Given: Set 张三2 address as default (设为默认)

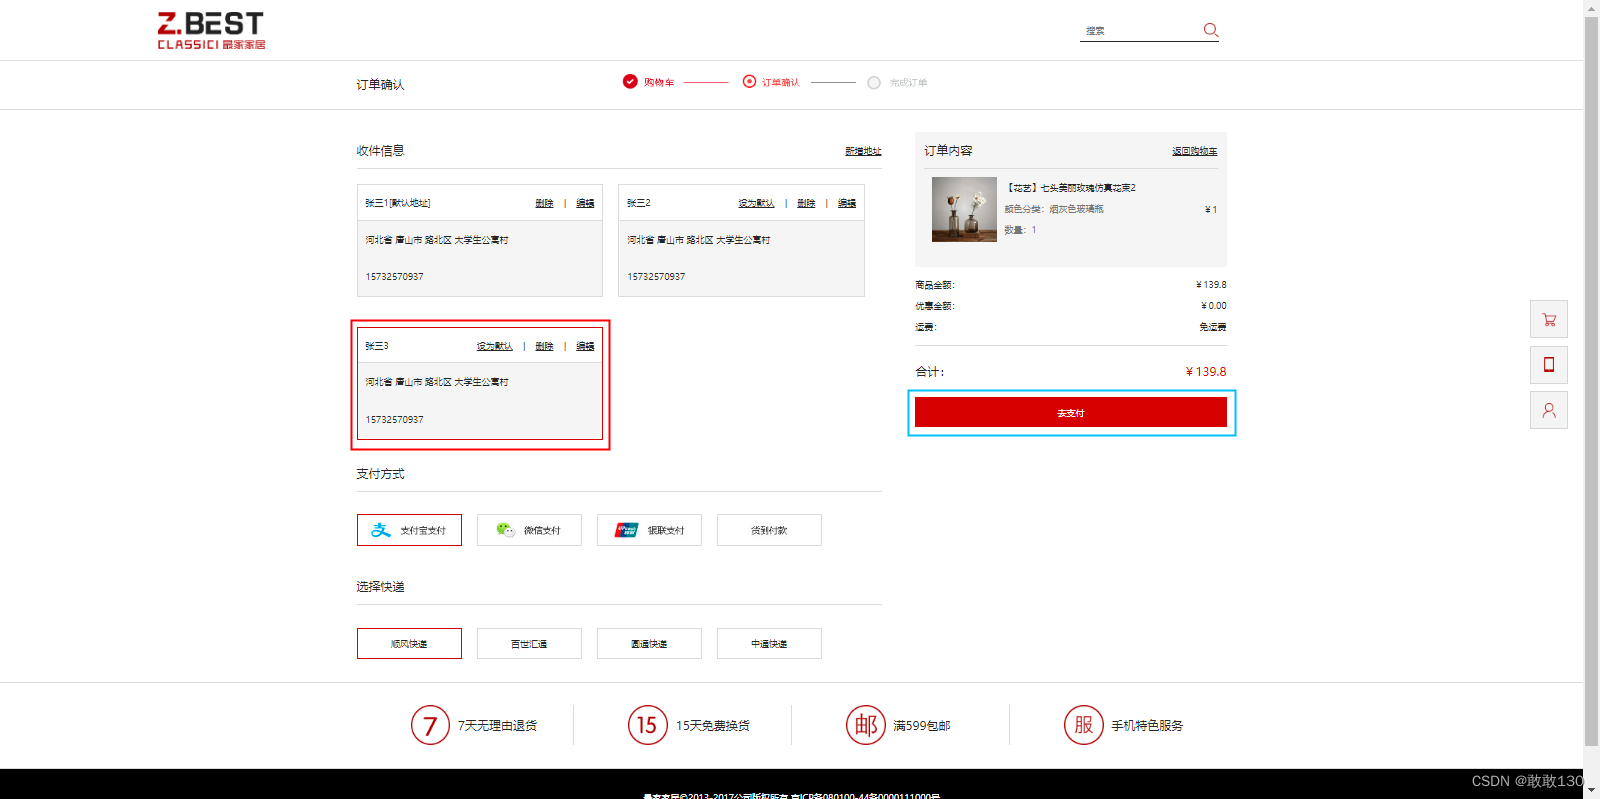Looking at the screenshot, I should coord(756,203).
